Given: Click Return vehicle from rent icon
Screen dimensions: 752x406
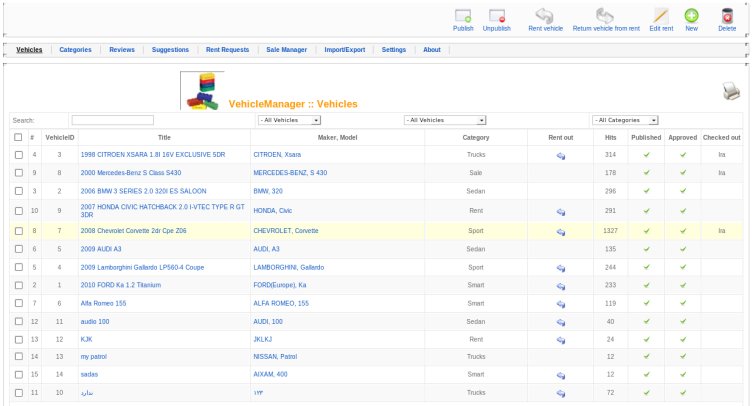Looking at the screenshot, I should 605,16.
